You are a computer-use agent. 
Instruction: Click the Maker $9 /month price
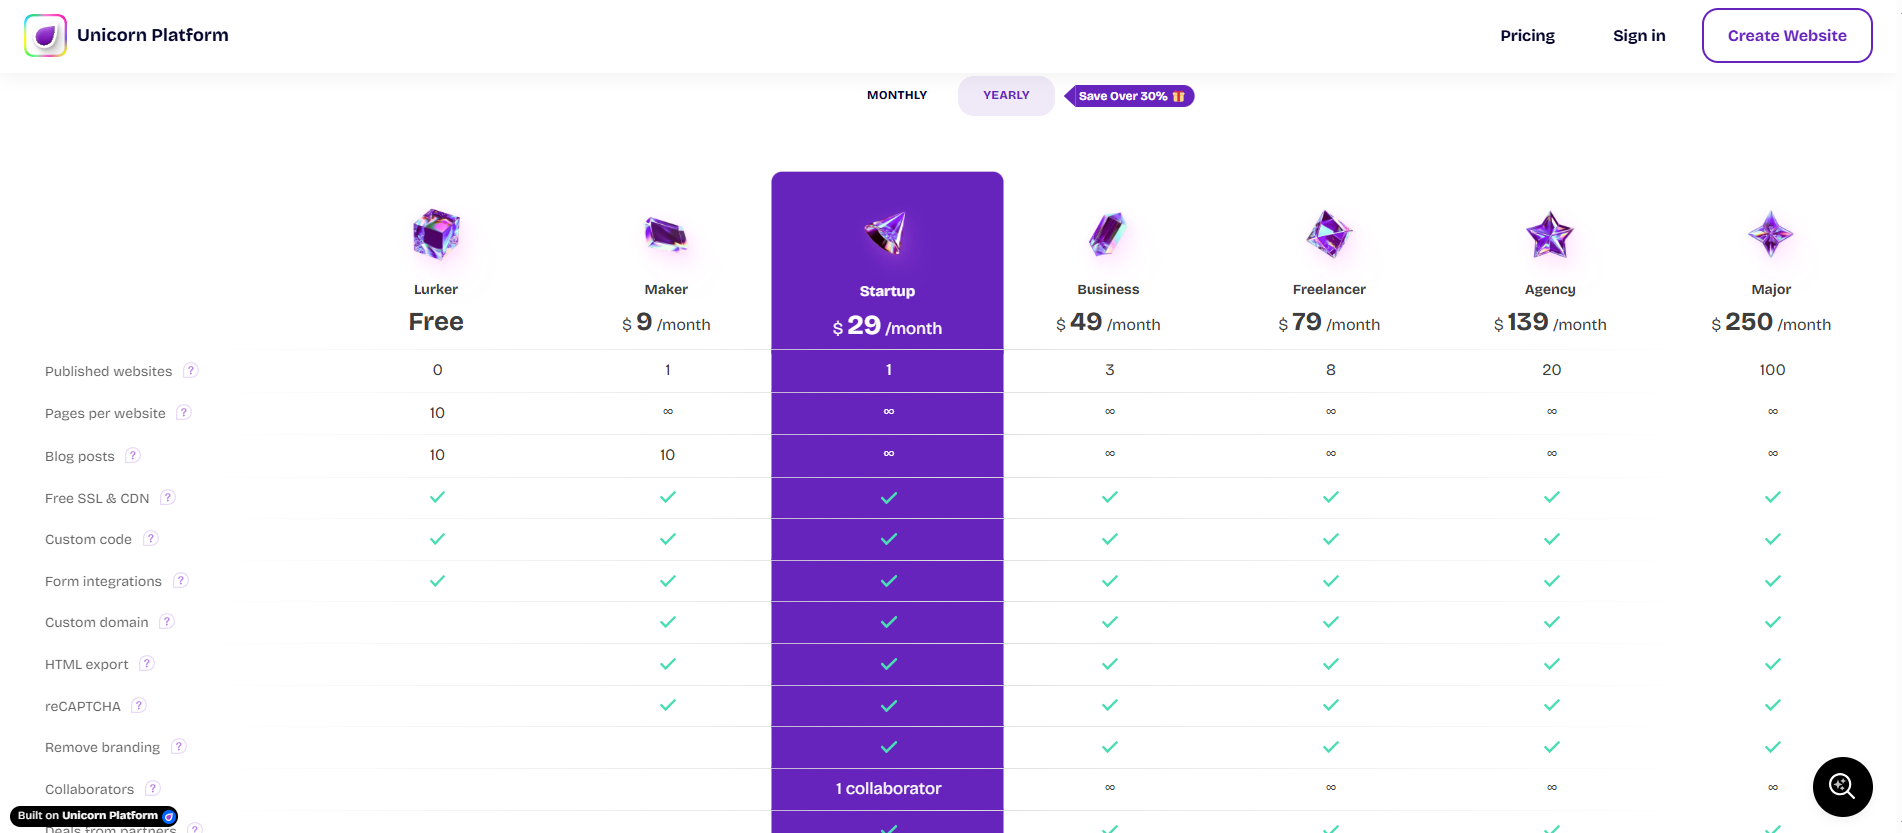click(x=666, y=323)
